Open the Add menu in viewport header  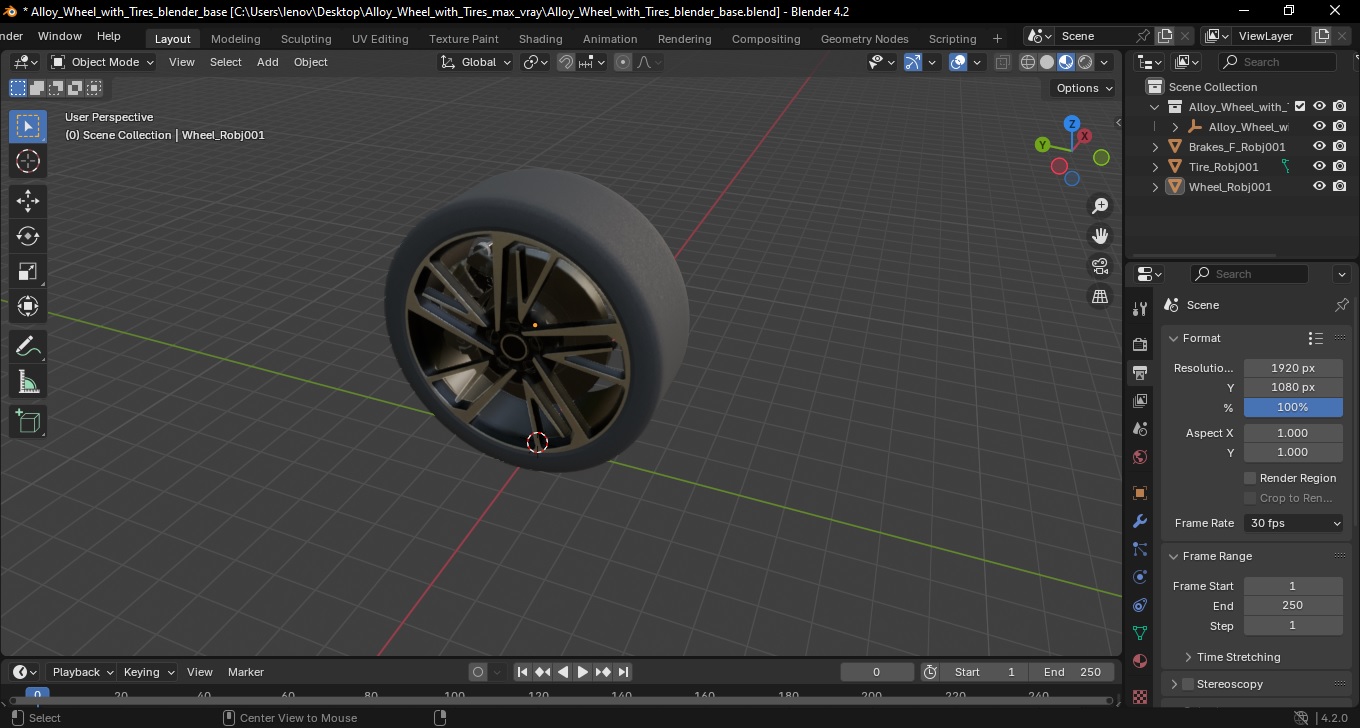click(268, 62)
